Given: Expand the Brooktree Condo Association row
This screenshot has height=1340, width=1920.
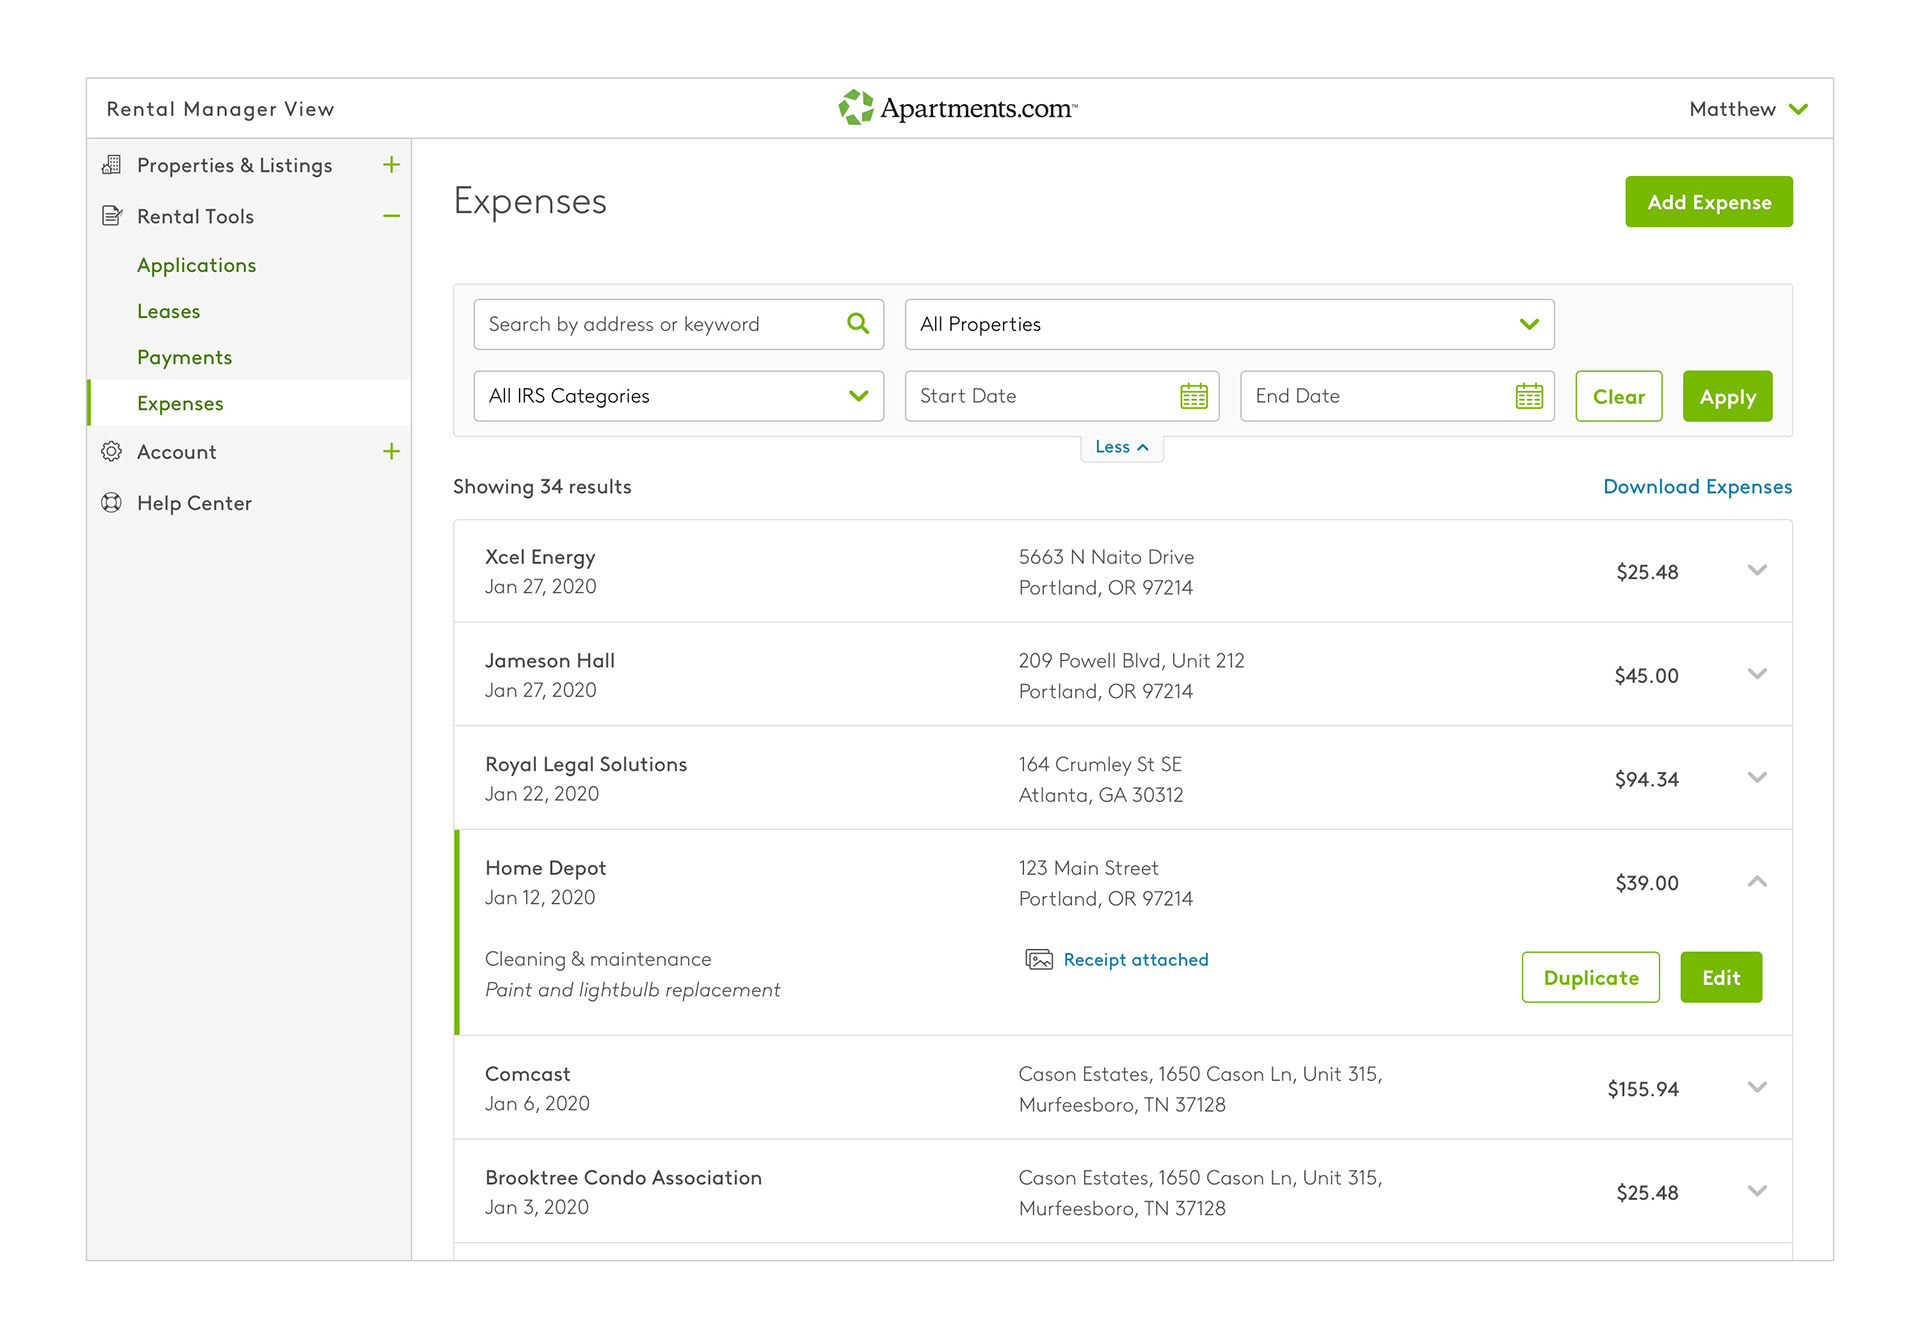Looking at the screenshot, I should [x=1757, y=1192].
